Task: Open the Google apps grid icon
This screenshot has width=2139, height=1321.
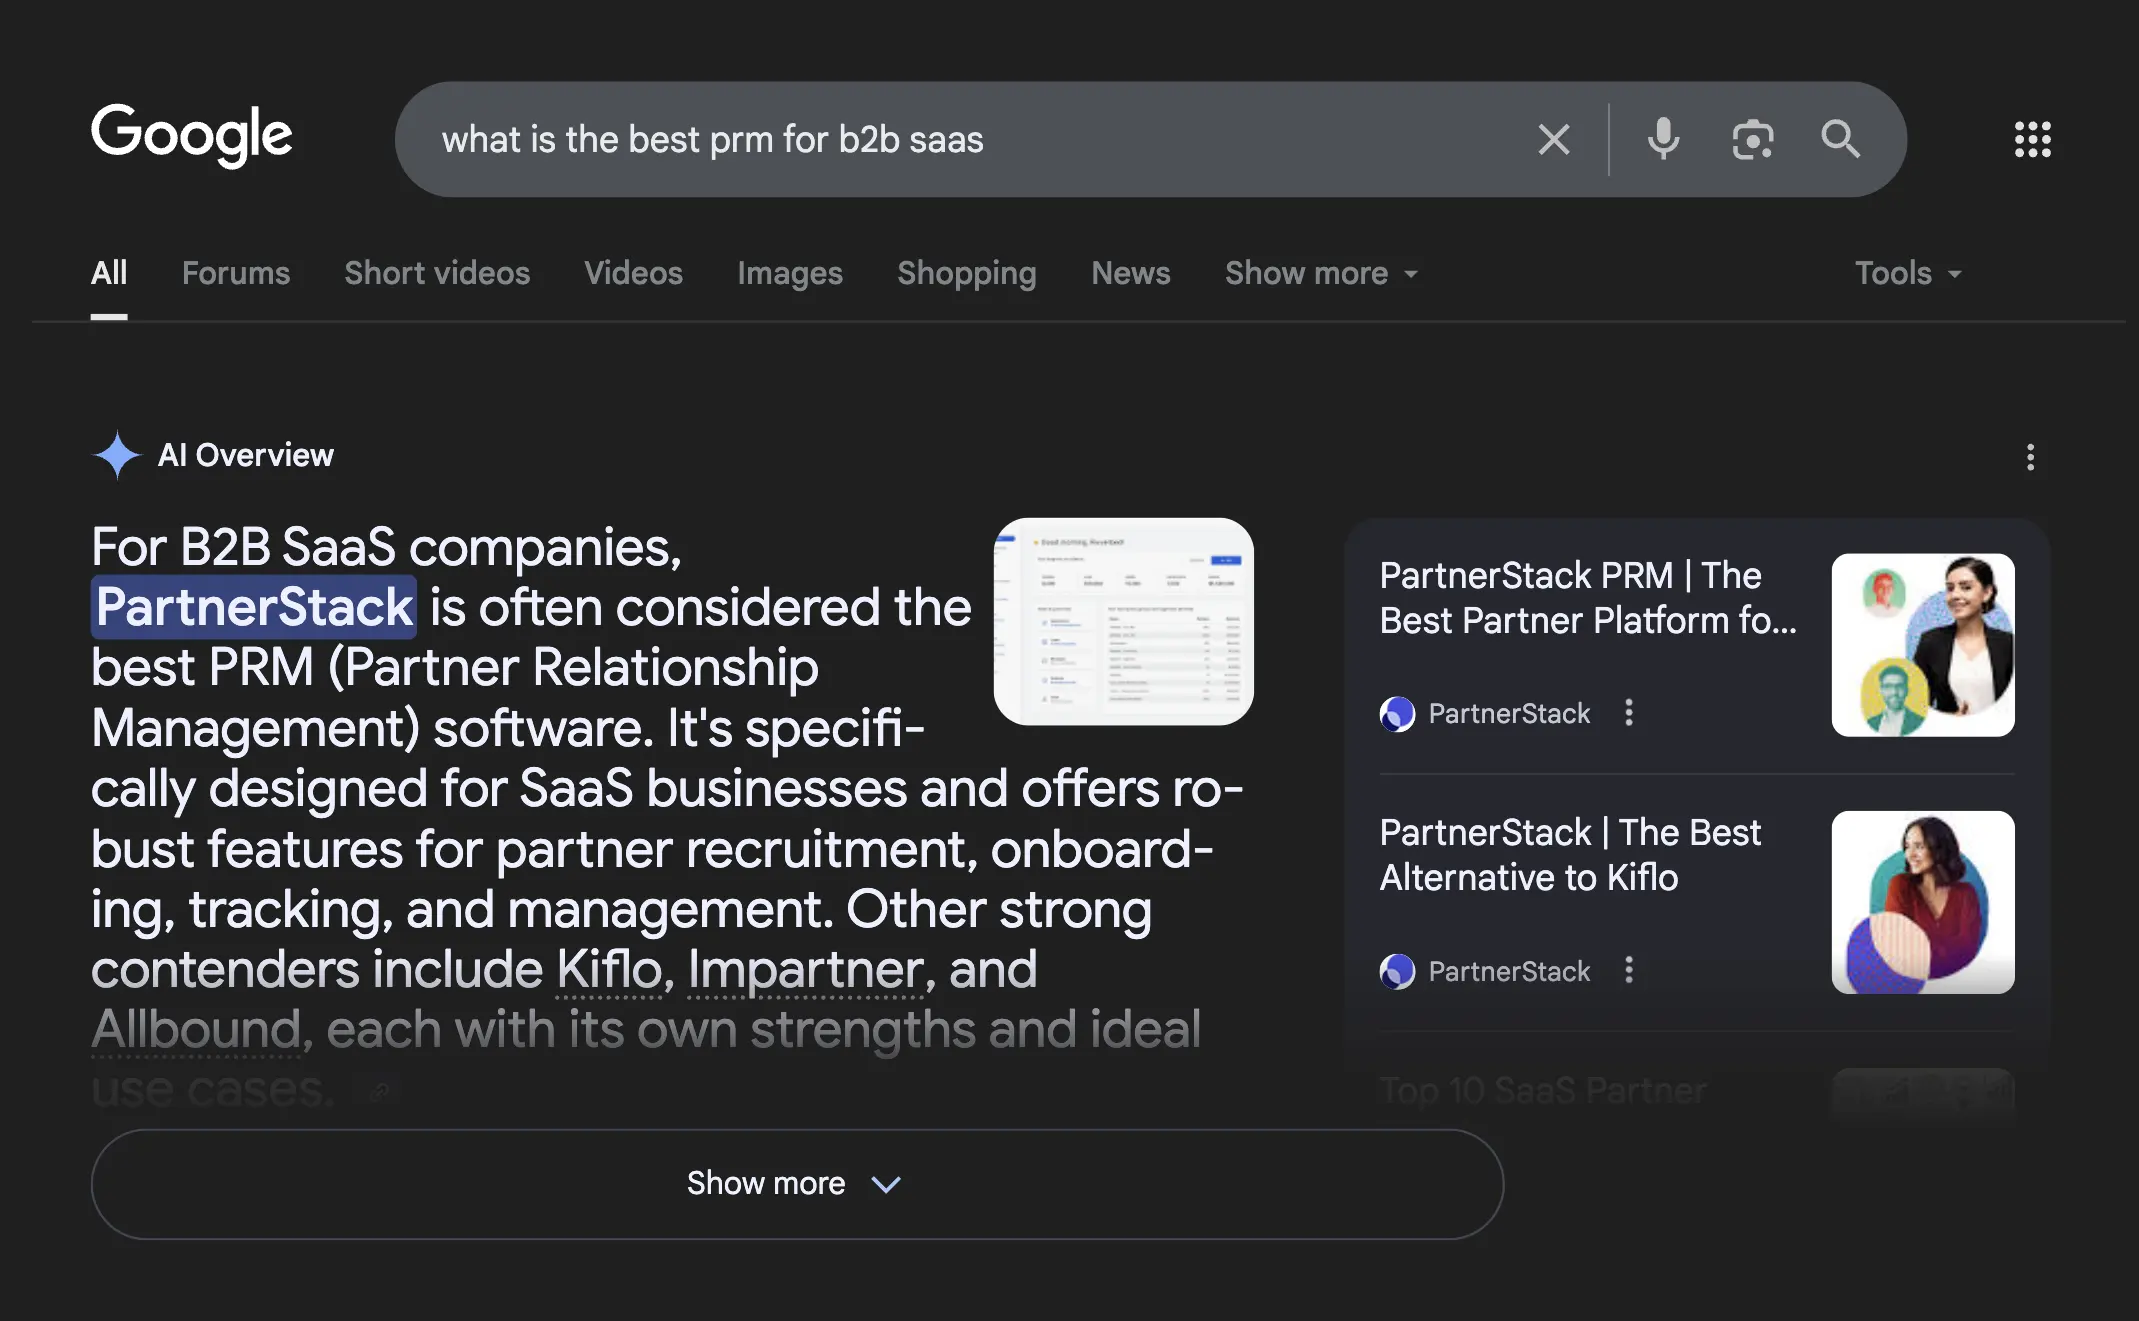Action: pyautogui.click(x=2032, y=139)
